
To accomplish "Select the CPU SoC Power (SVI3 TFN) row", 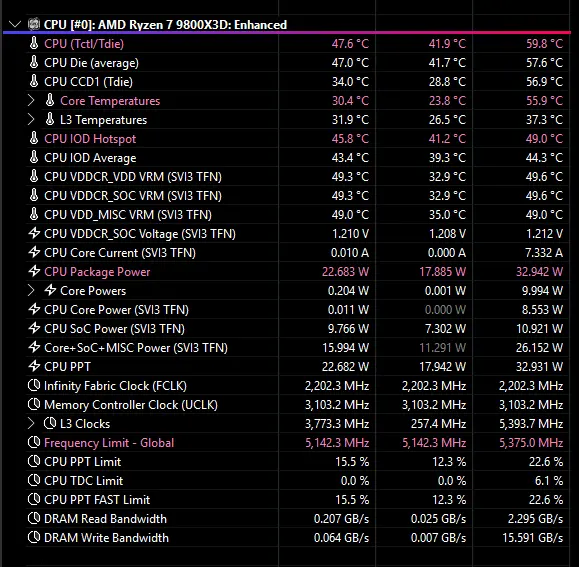I will pyautogui.click(x=297, y=329).
